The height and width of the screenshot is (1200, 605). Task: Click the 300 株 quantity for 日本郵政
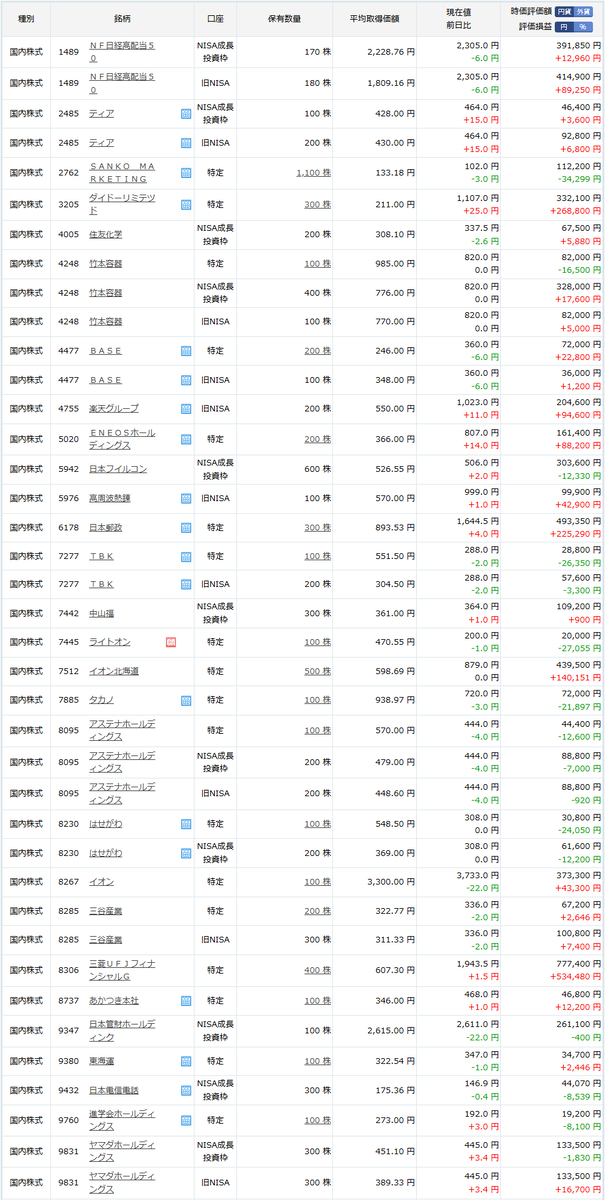318,526
